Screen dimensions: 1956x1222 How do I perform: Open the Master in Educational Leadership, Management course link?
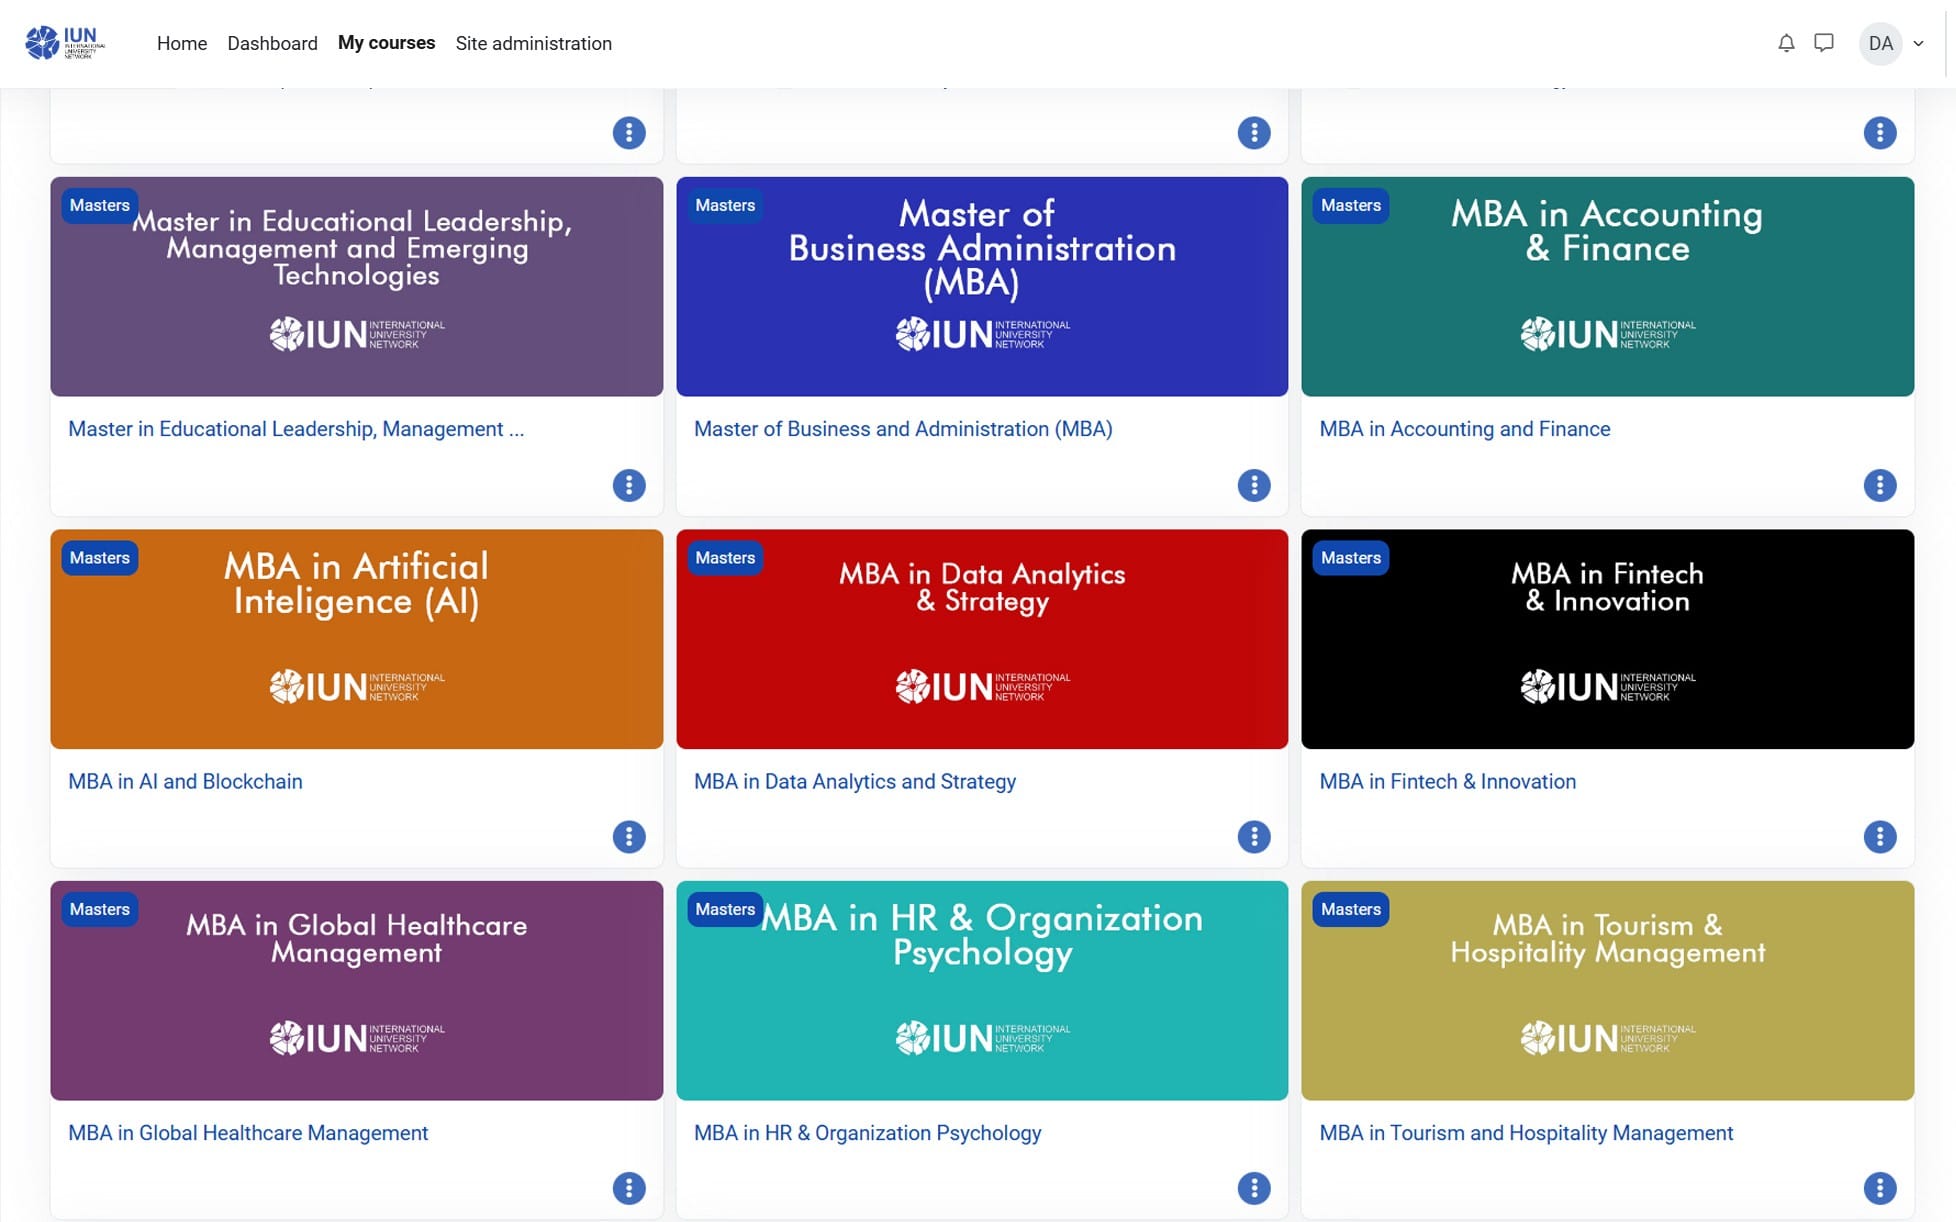click(x=296, y=429)
